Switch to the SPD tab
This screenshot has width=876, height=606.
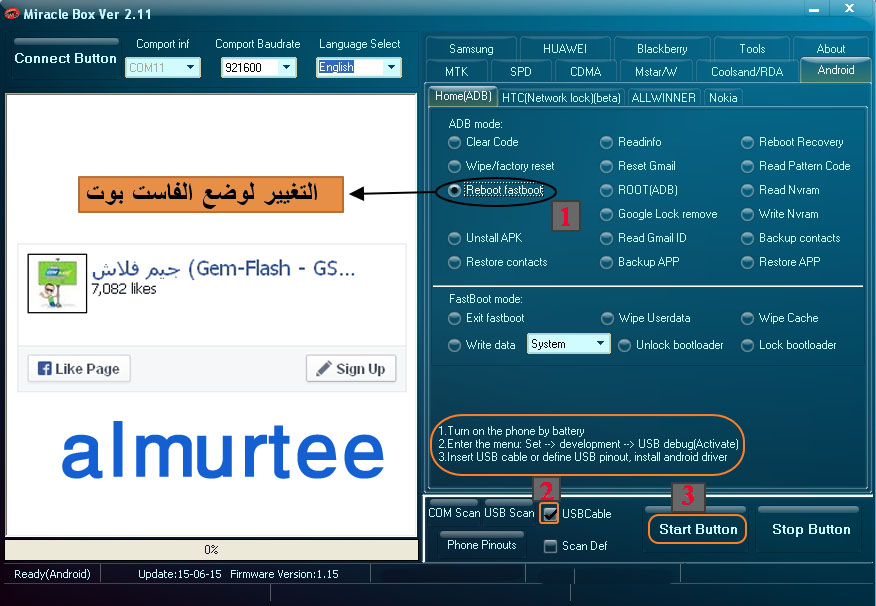tap(520, 72)
